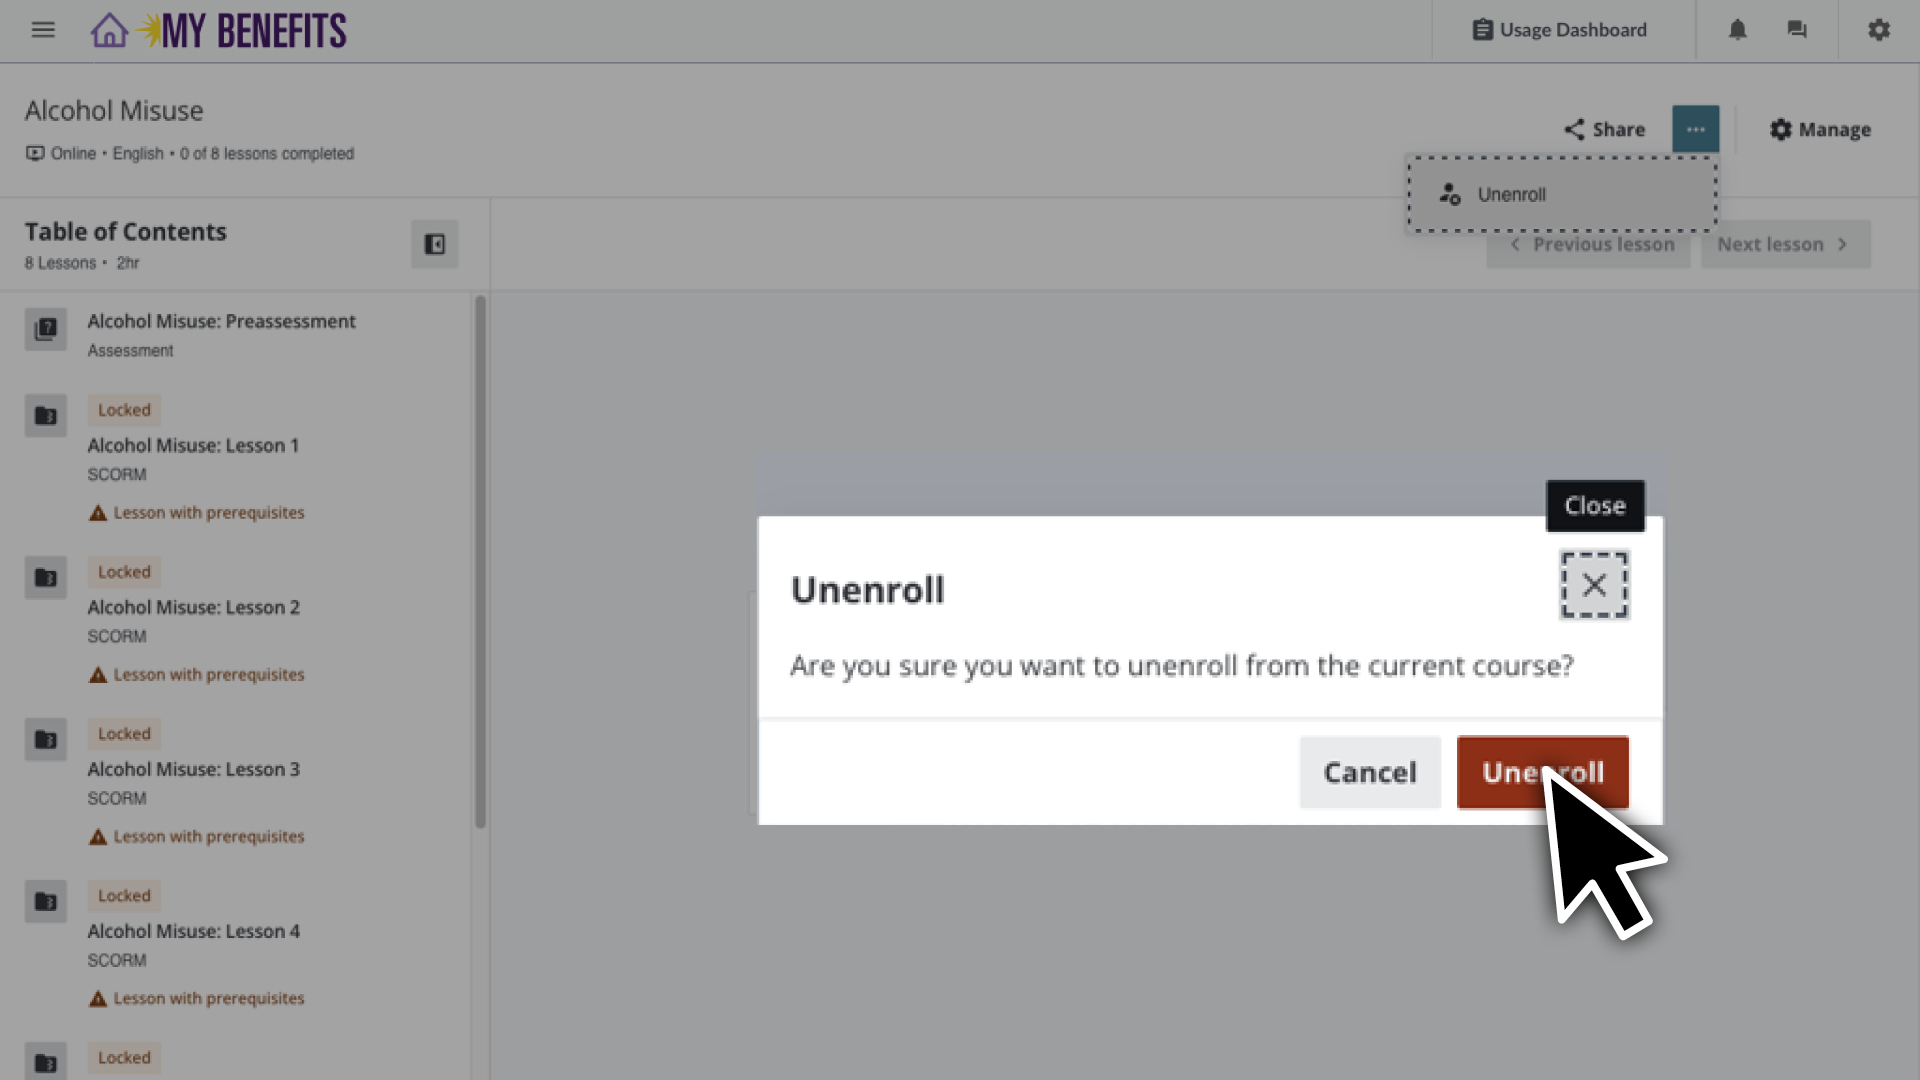Open the settings gear in the top bar

coord(1878,30)
